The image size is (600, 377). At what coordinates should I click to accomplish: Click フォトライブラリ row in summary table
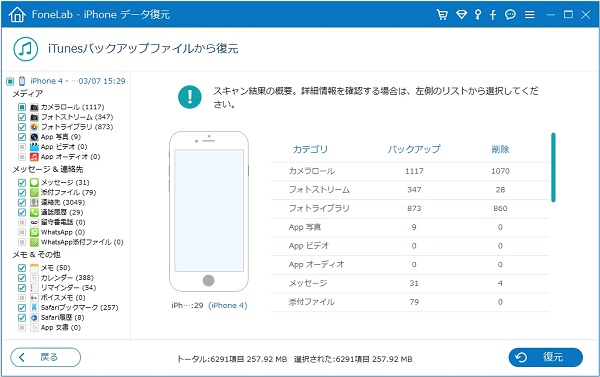(410, 209)
